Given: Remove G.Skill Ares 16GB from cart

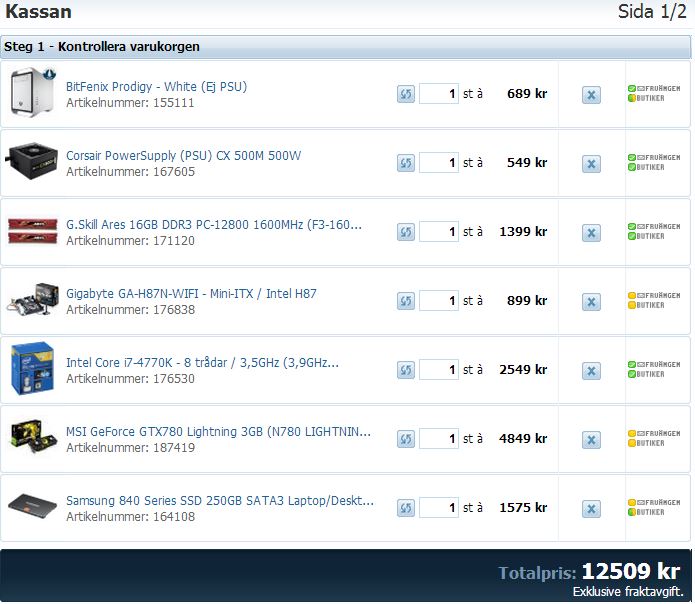Looking at the screenshot, I should click(591, 233).
